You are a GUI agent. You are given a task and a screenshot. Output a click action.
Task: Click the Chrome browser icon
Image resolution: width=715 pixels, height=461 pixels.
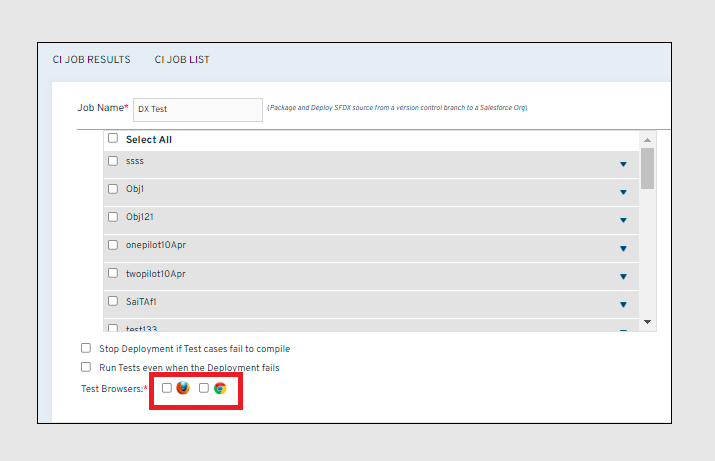(x=220, y=388)
